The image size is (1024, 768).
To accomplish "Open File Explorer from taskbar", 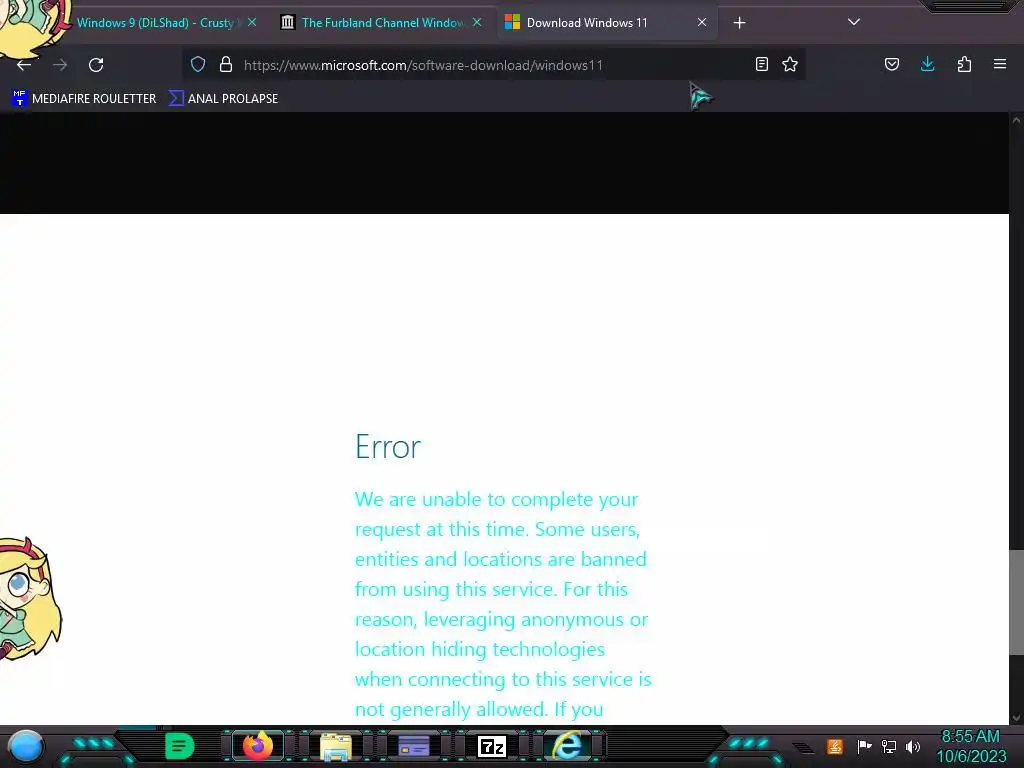I will (336, 746).
